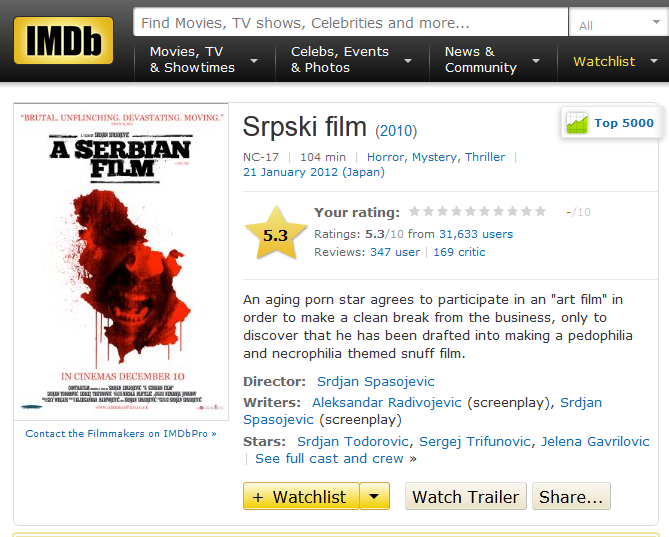Open News & Community menu

(x=493, y=60)
